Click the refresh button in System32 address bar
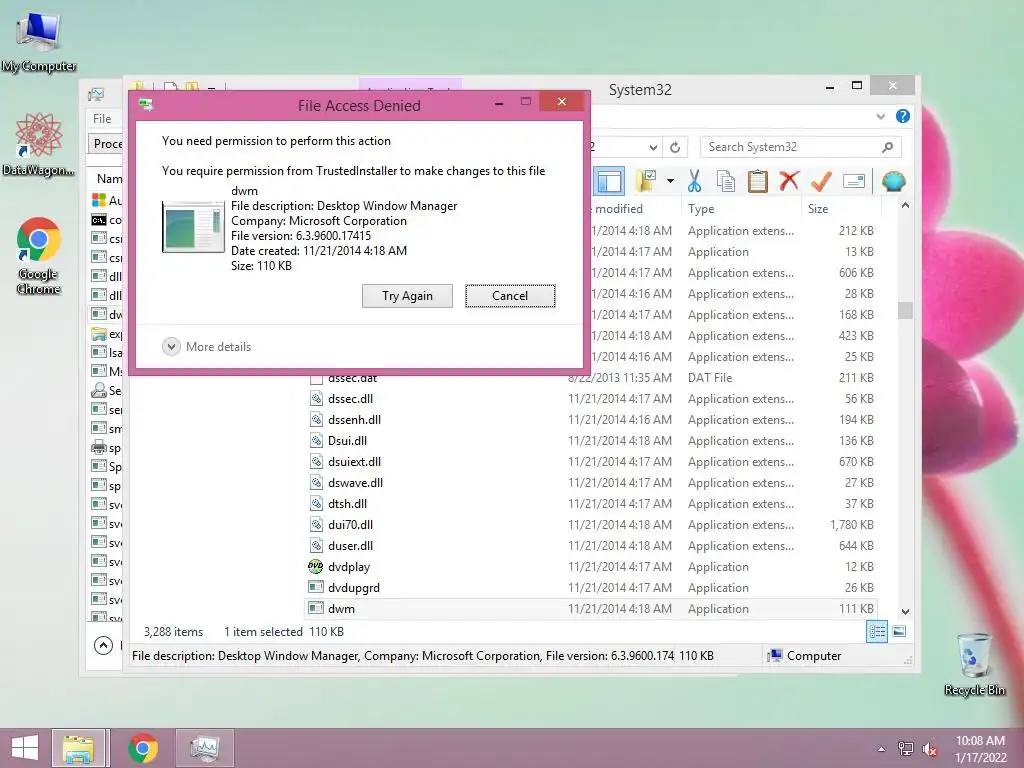 point(675,147)
